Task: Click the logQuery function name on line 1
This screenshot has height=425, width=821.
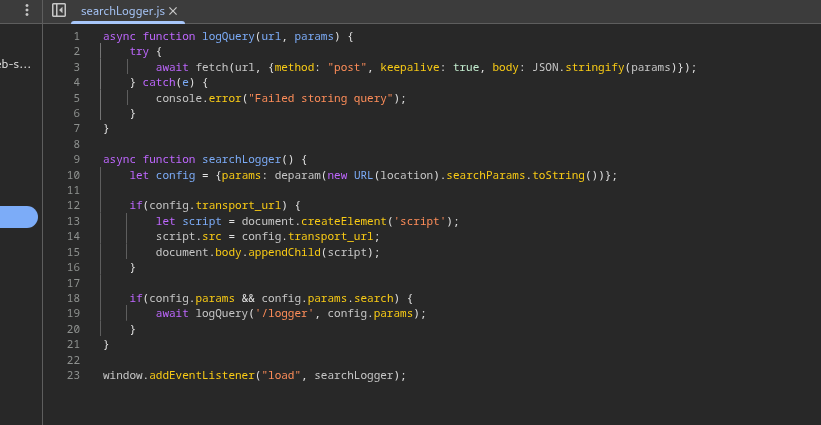Action: pos(228,36)
